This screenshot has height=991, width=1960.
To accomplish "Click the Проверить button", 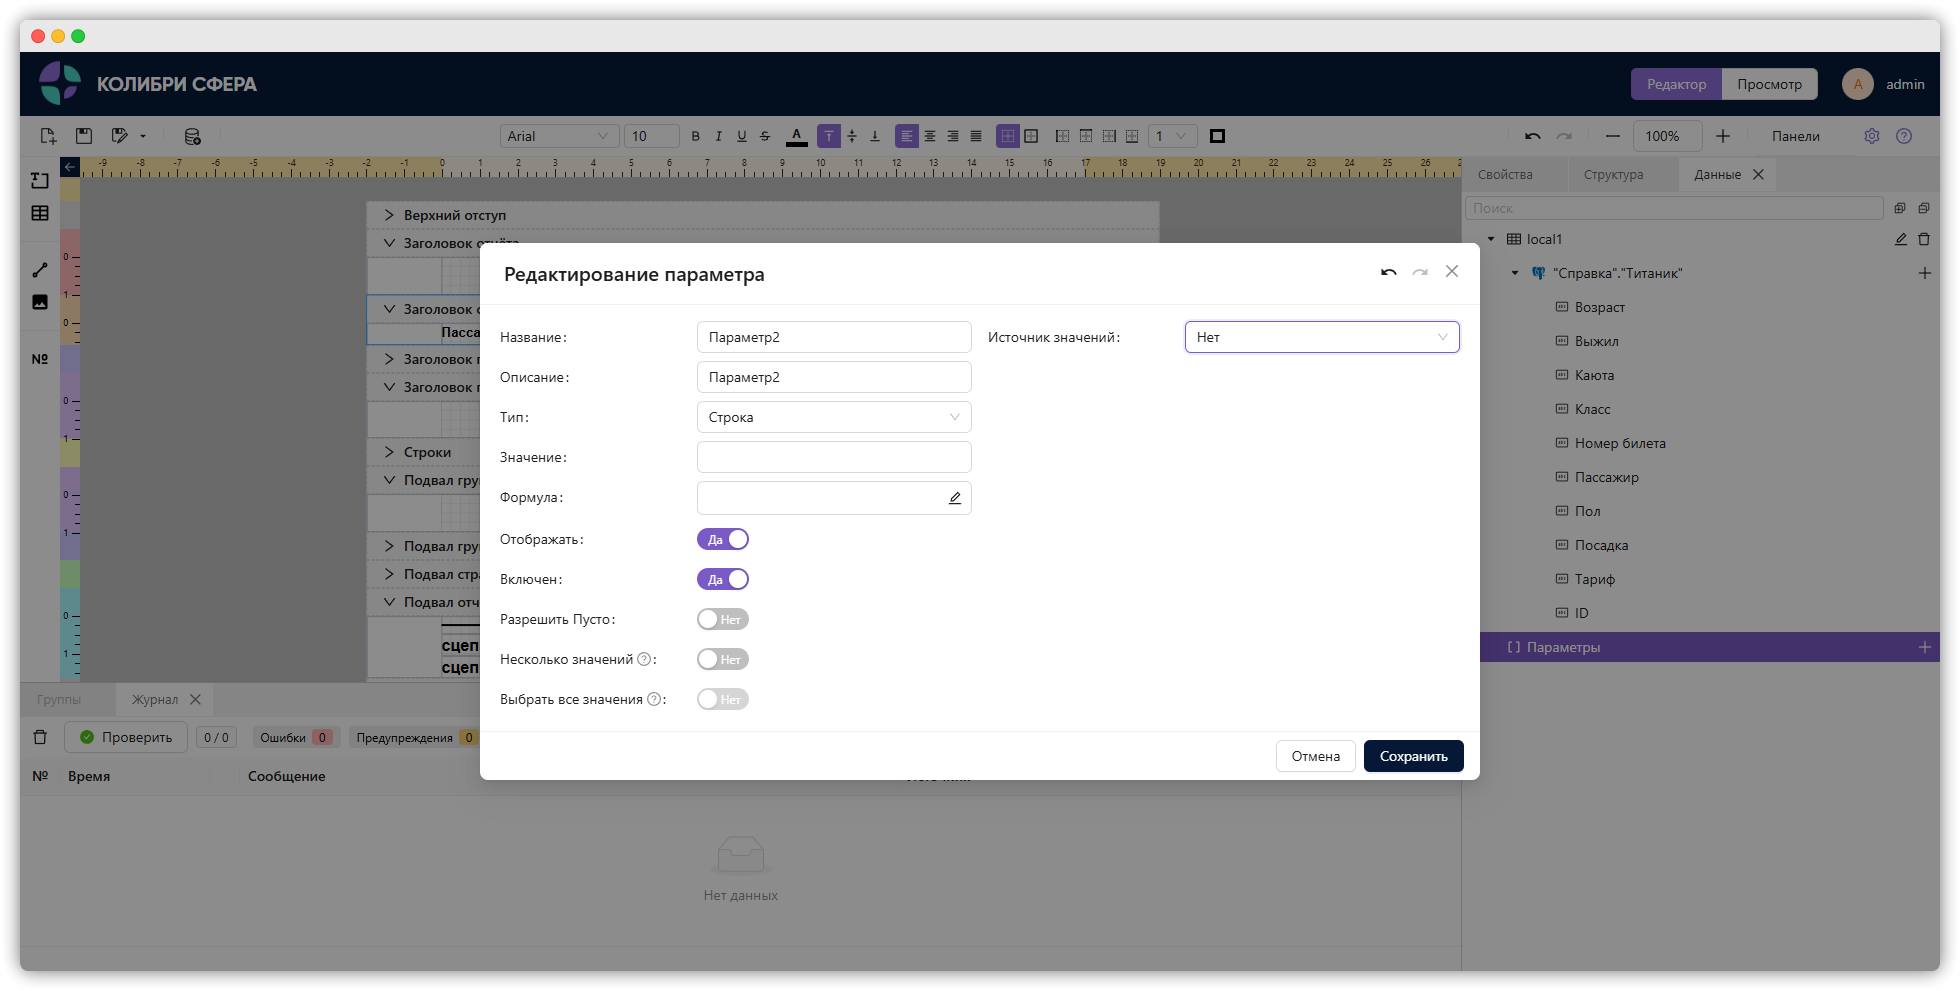I will [x=126, y=737].
